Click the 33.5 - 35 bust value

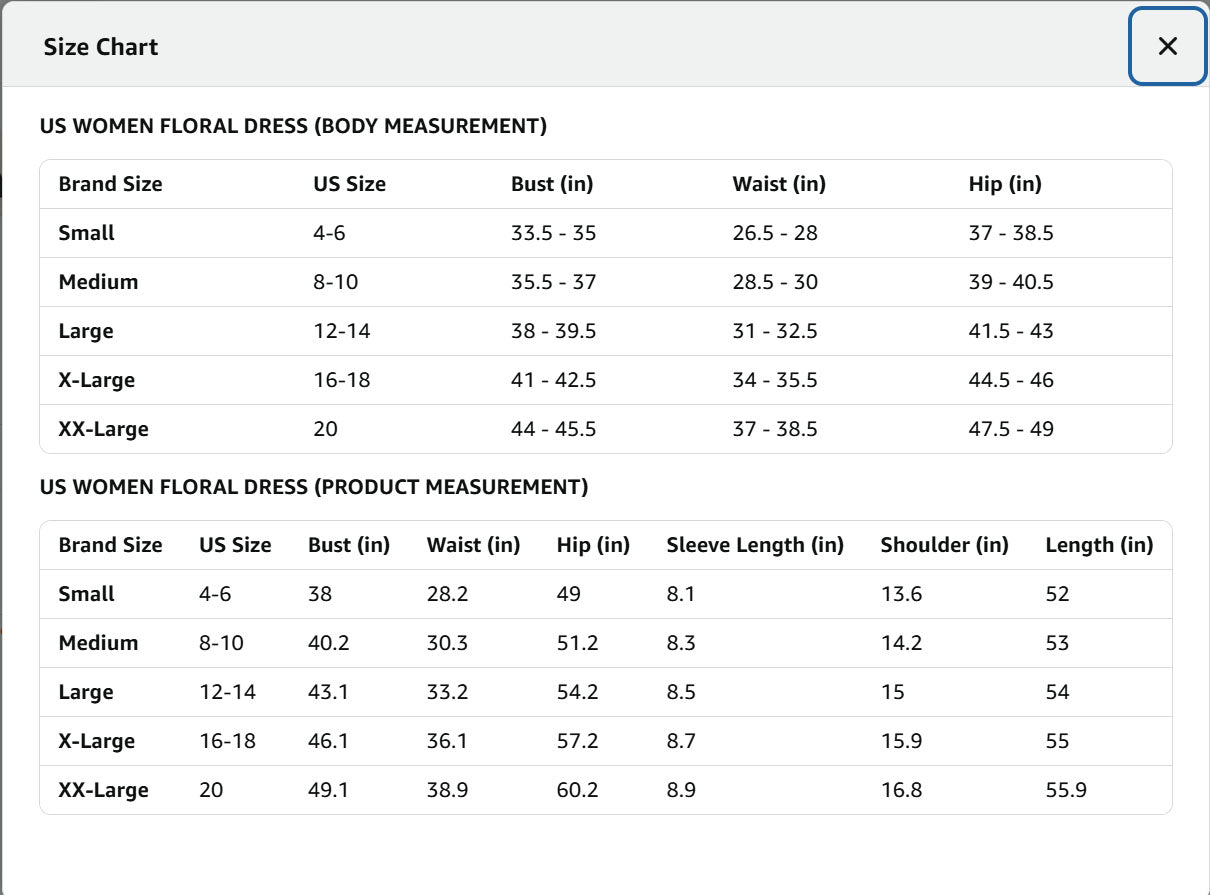coord(553,233)
